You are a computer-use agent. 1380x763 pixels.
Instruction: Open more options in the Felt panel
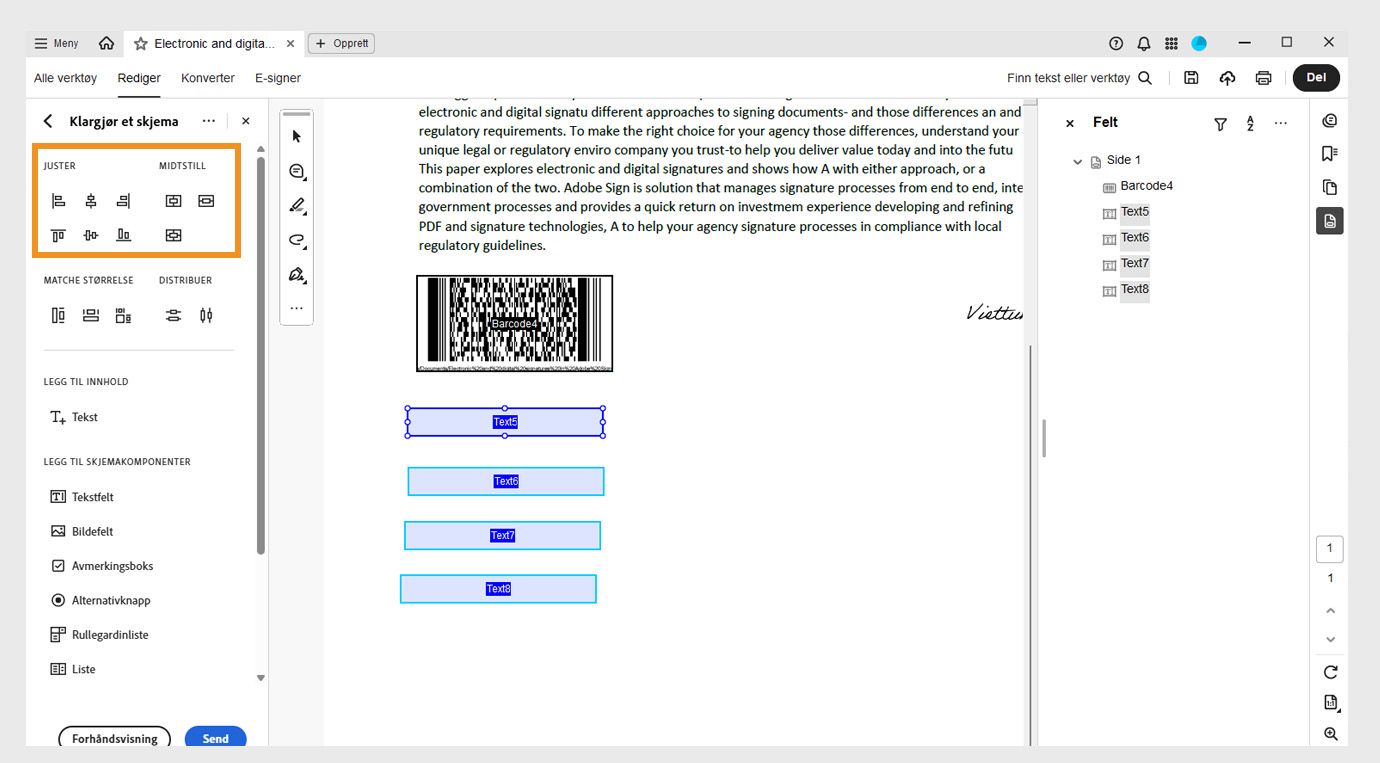pyautogui.click(x=1281, y=123)
